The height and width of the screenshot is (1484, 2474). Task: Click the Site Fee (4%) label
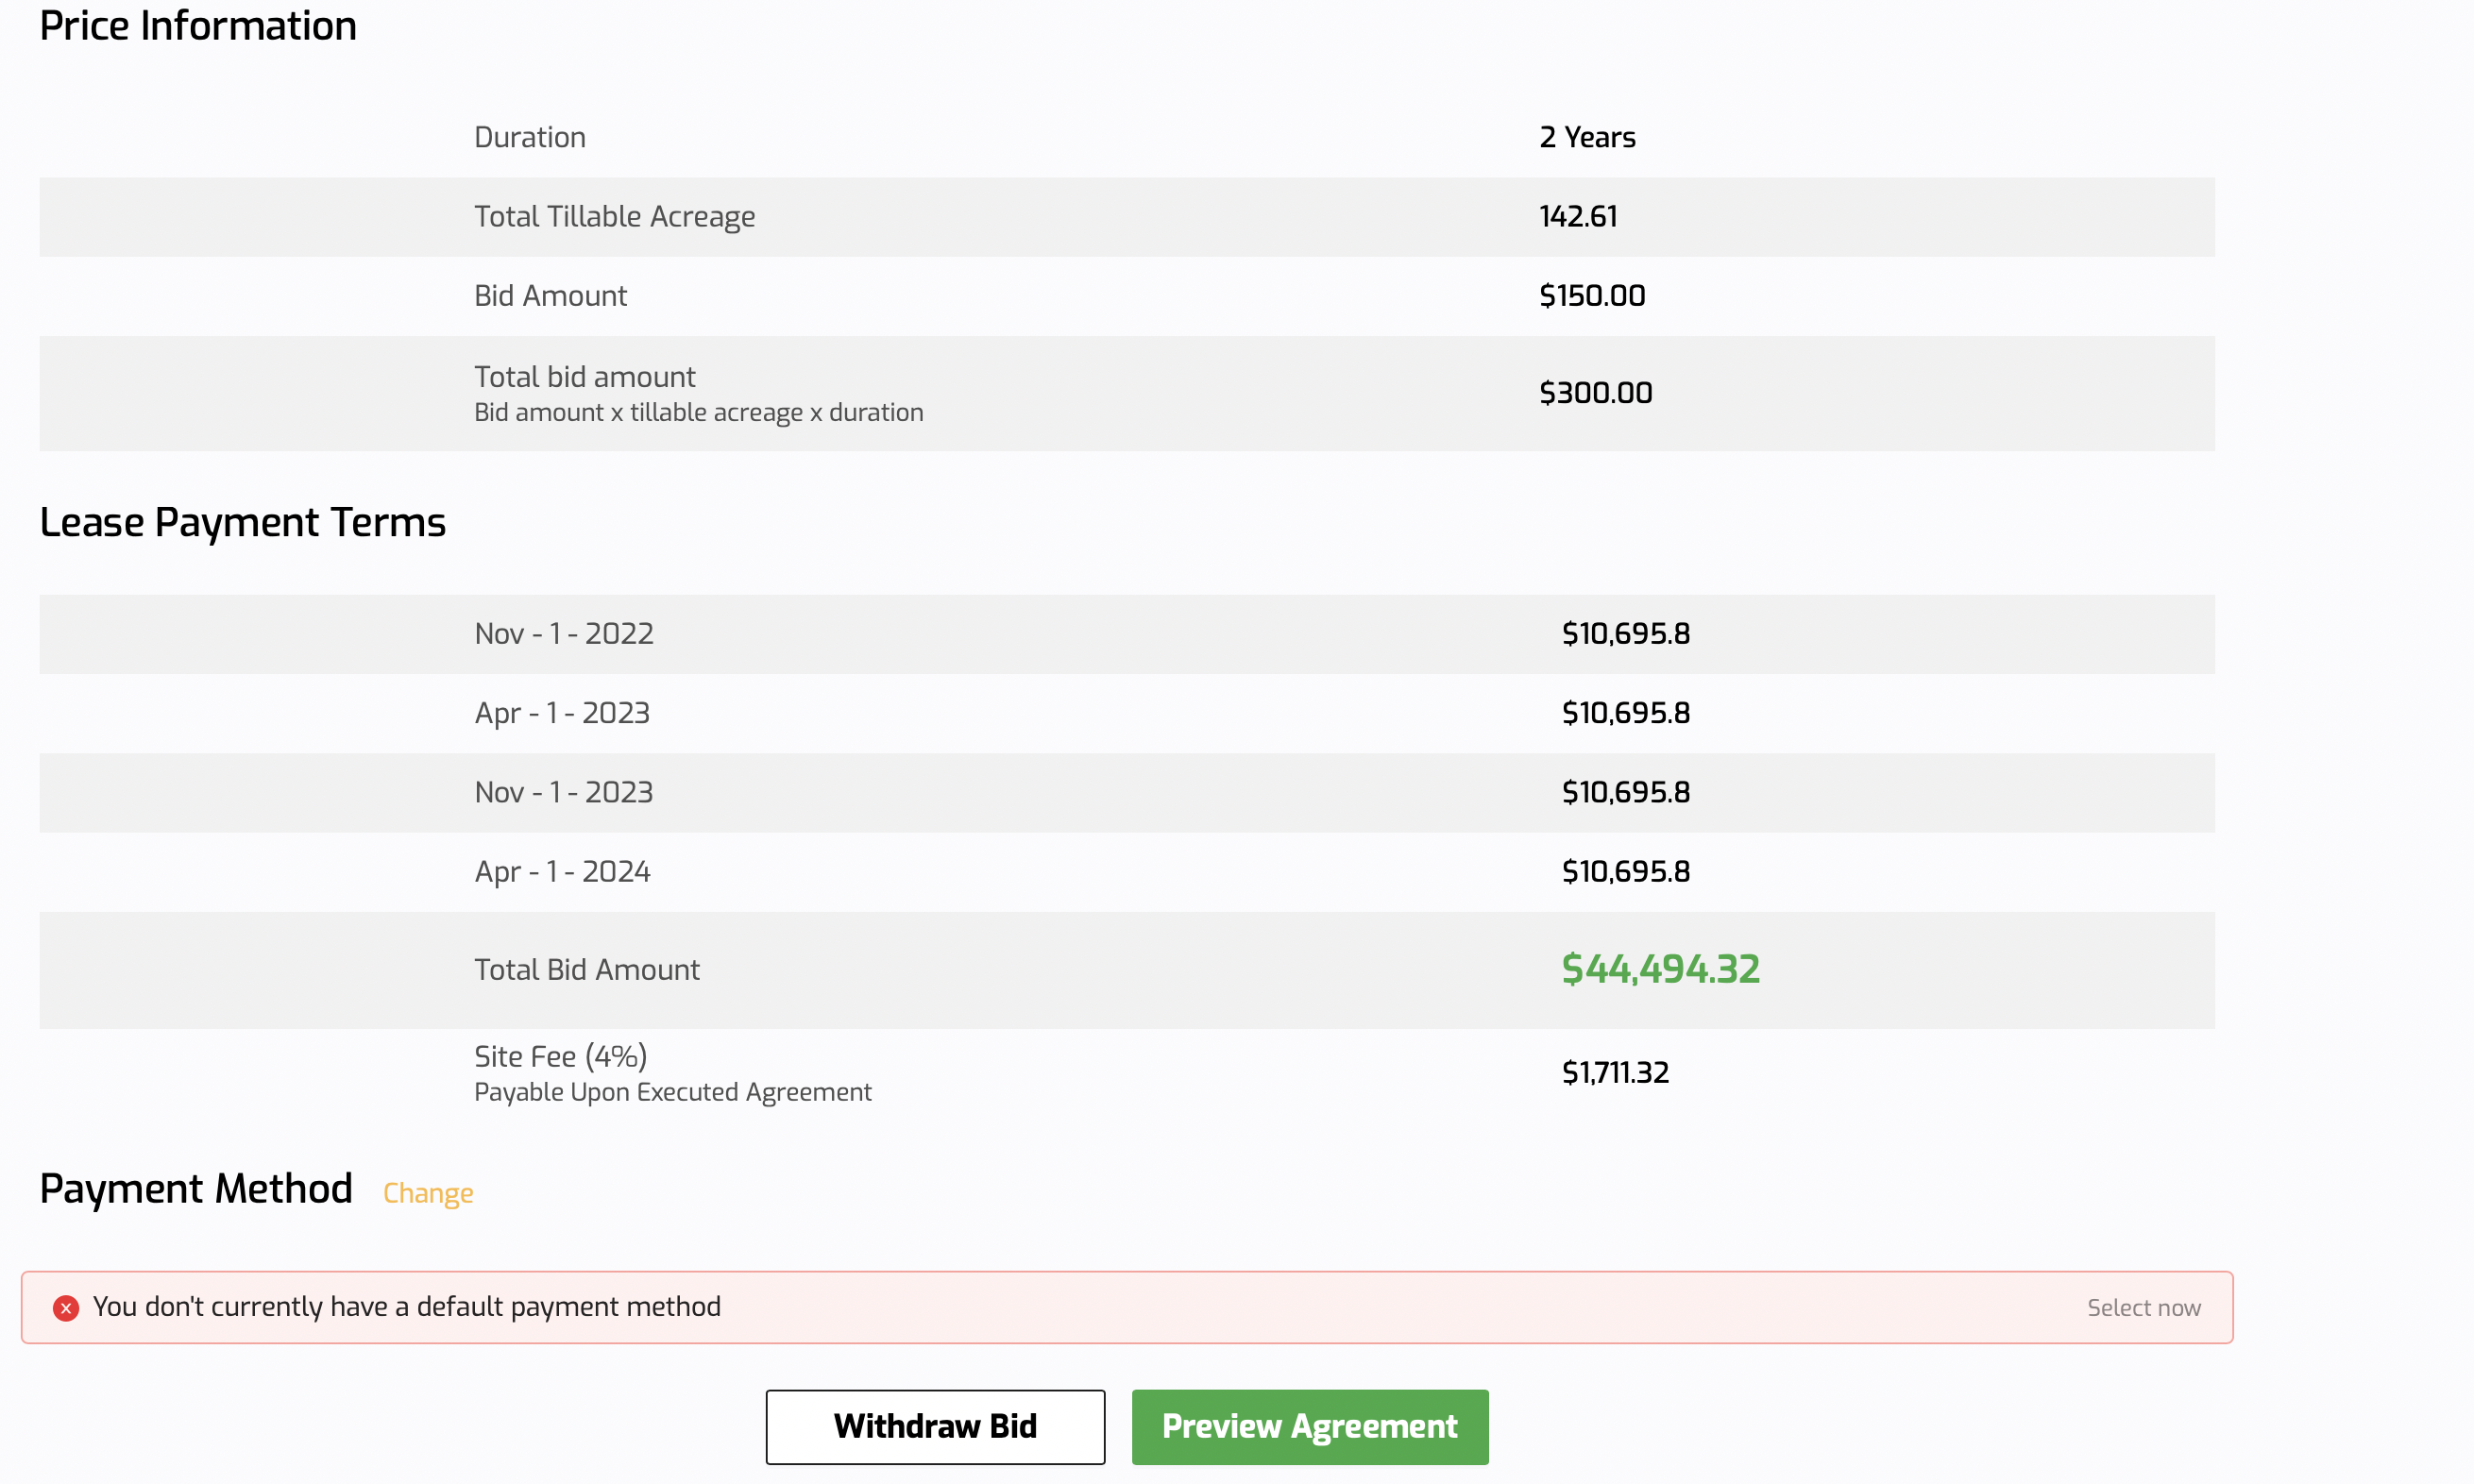[x=561, y=1056]
